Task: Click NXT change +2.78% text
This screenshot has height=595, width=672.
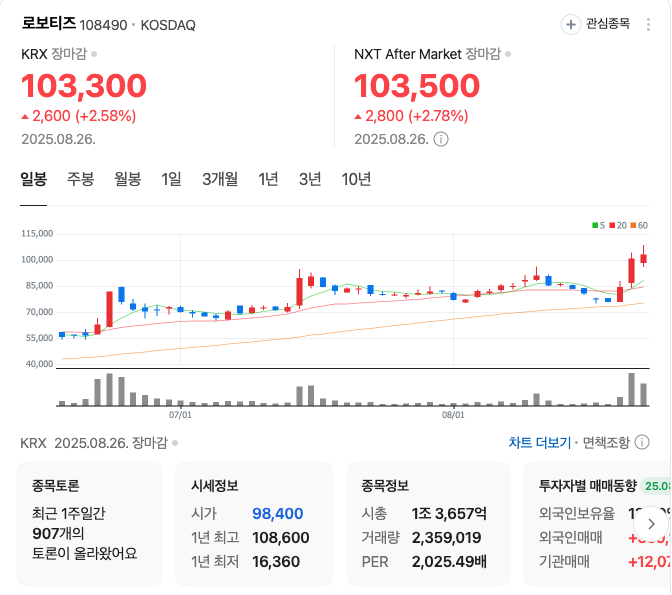Action: (x=438, y=116)
